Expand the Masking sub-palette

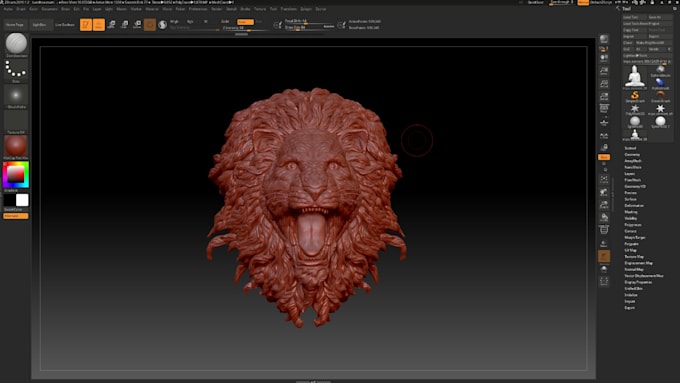pos(631,212)
